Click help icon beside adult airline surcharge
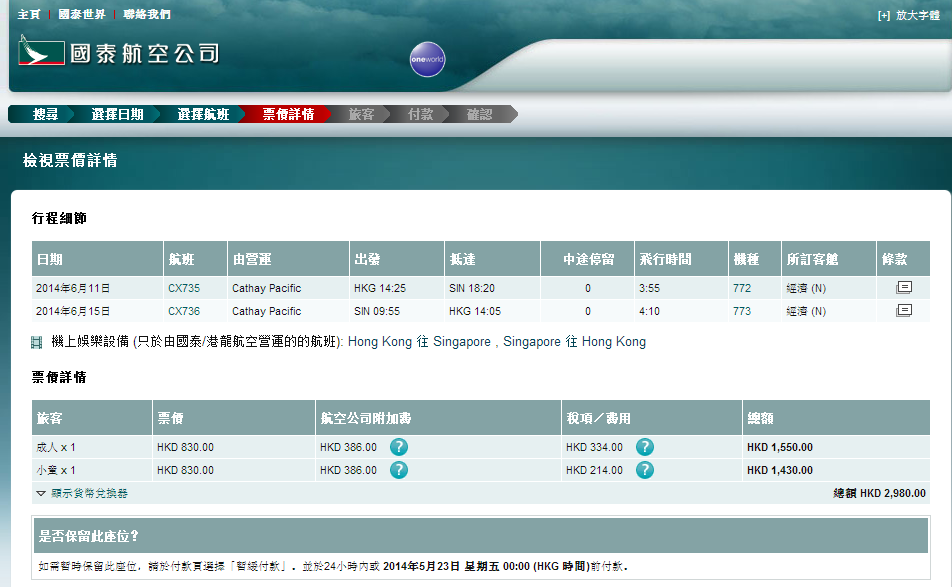 [398, 447]
